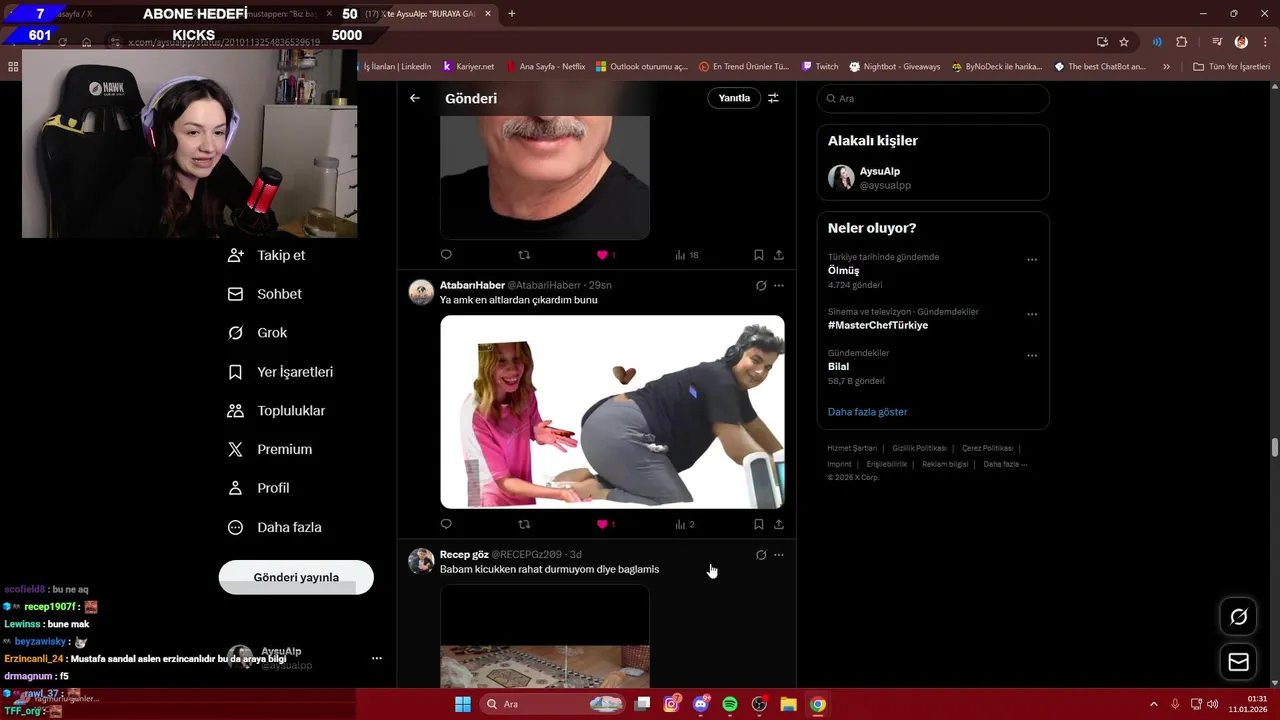The width and height of the screenshot is (1280, 720).
Task: Open the #MasterChefTürkiye trend
Action: pyautogui.click(x=878, y=325)
